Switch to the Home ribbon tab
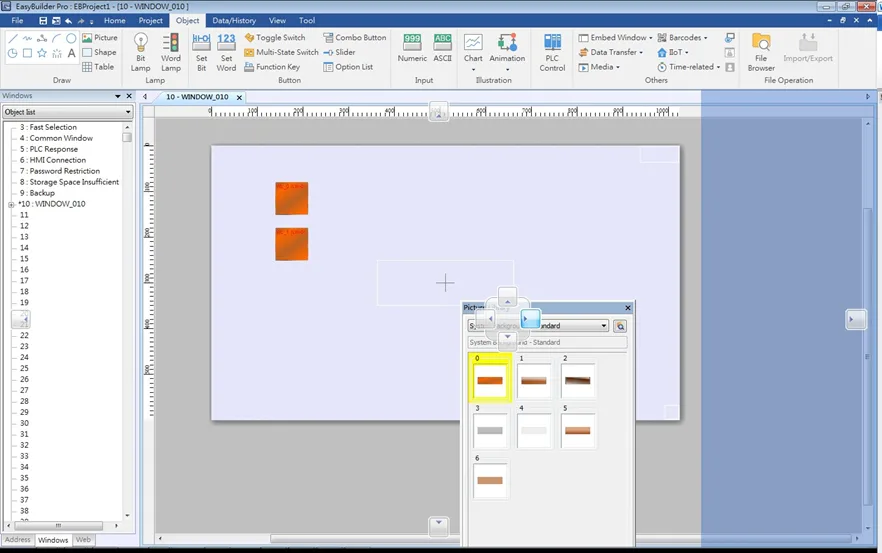The width and height of the screenshot is (882, 553). point(115,21)
